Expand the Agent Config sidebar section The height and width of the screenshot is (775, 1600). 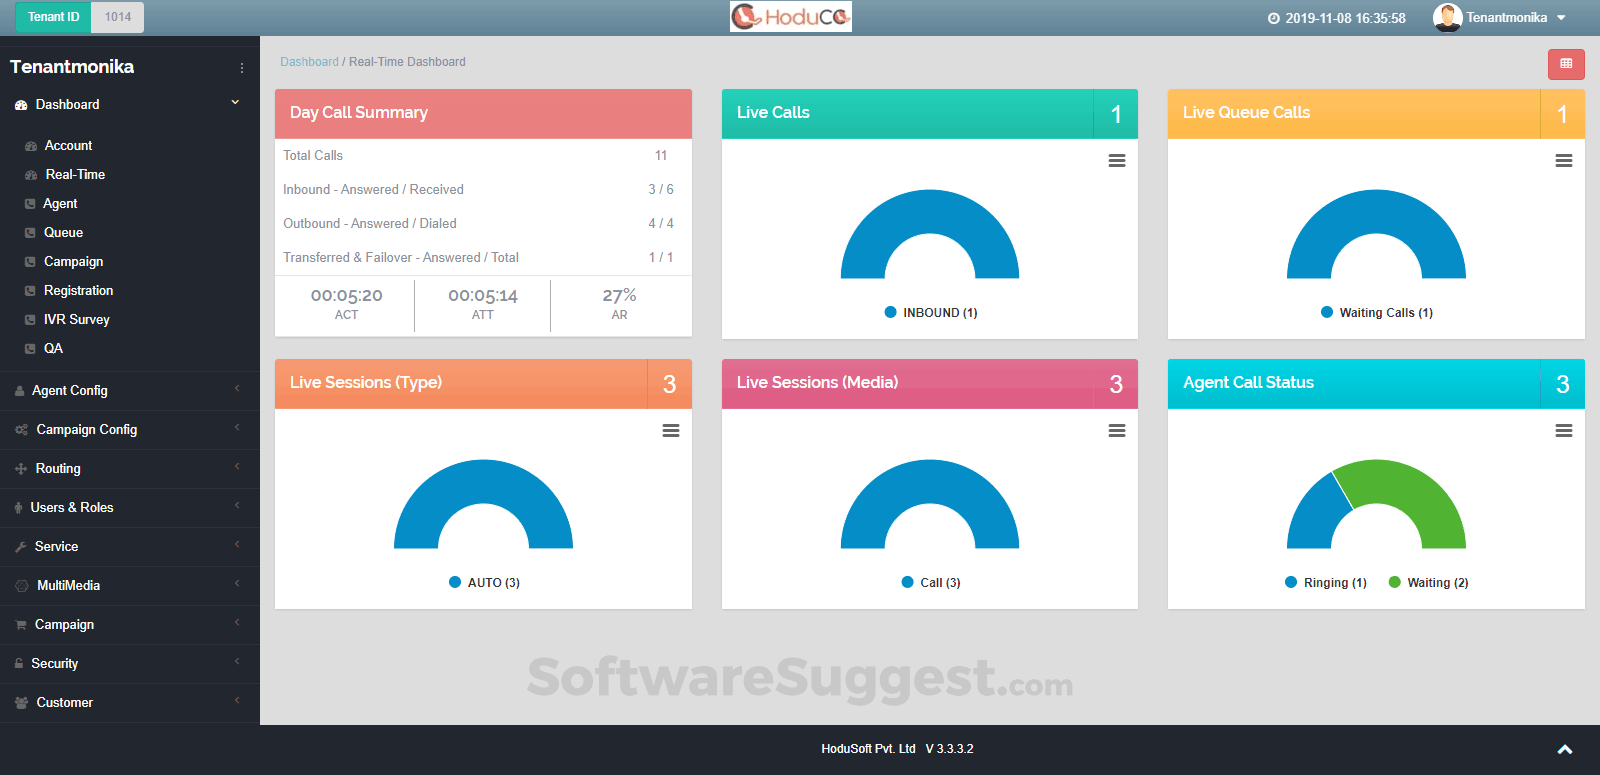[x=70, y=391]
